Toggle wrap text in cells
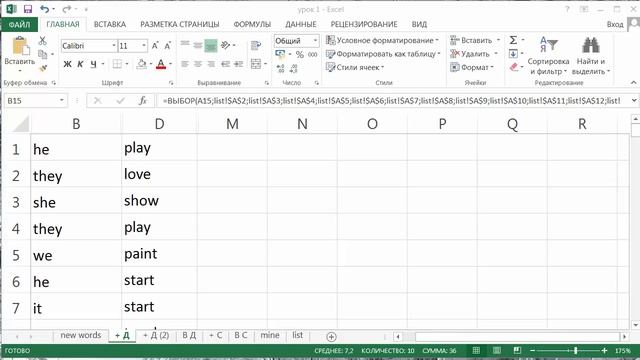The width and height of the screenshot is (640, 360). [256, 45]
